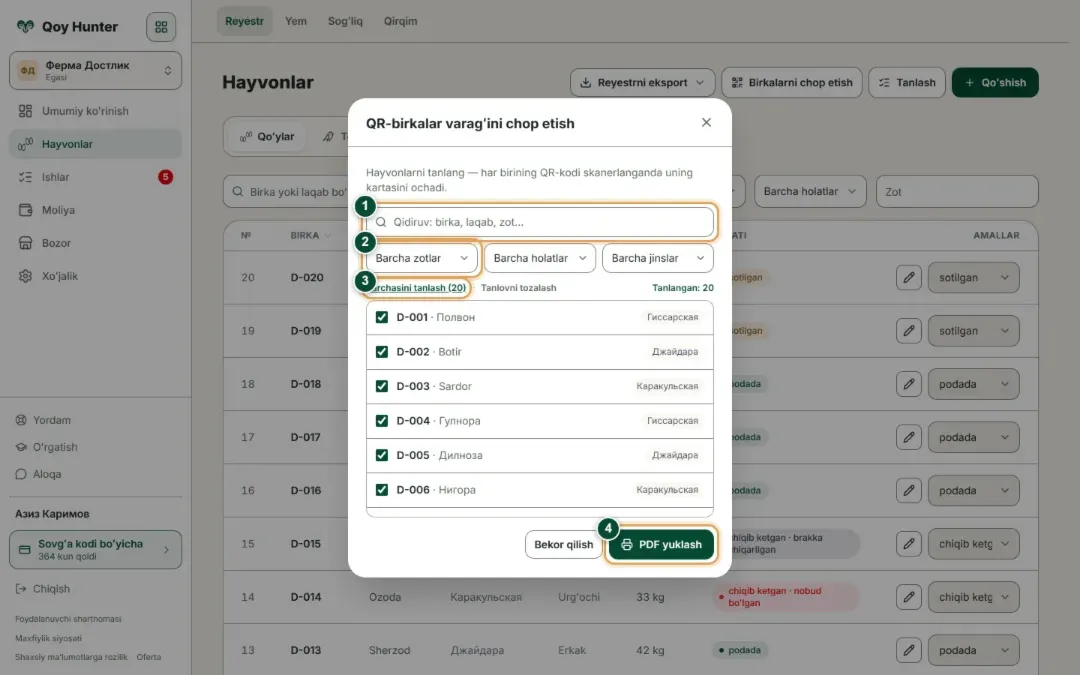
Task: Uncheck the D-005 Дилноза checkbox
Action: [382, 455]
